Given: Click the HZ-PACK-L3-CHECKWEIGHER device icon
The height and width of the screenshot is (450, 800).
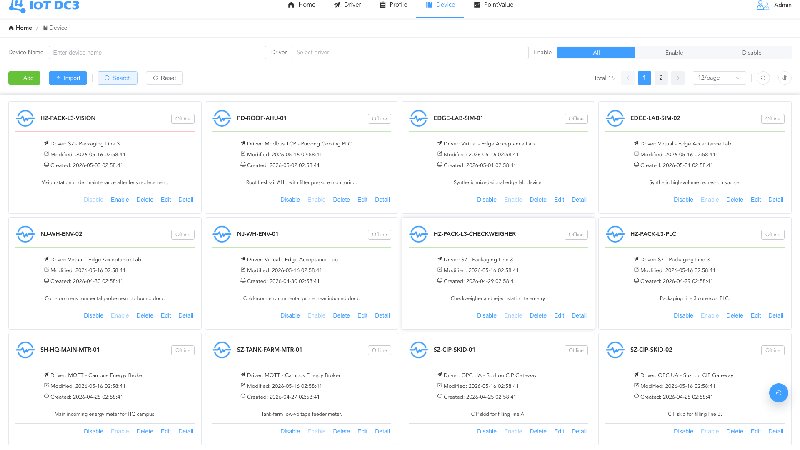Looking at the screenshot, I should click(x=418, y=234).
